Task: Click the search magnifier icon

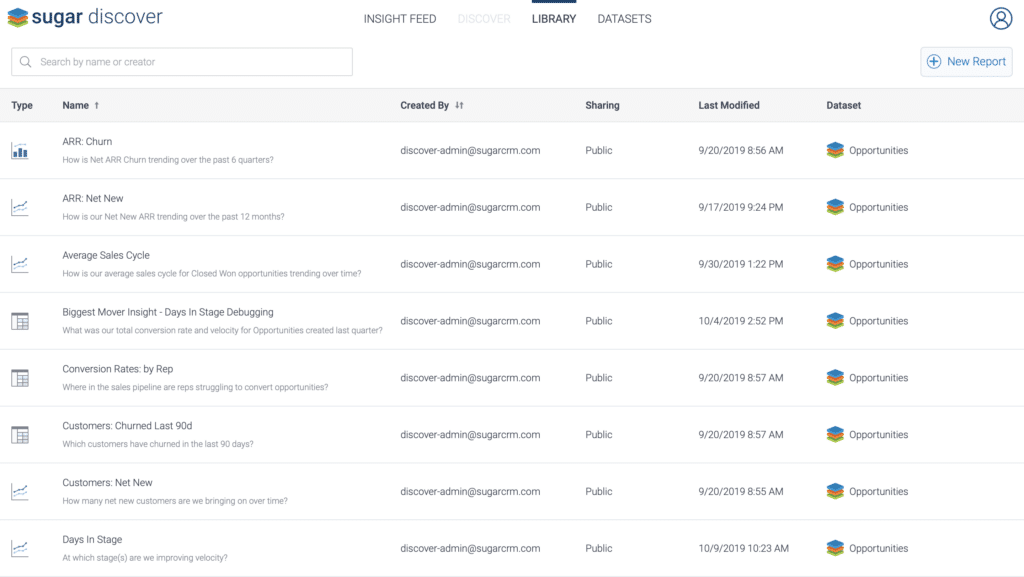Action: click(x=25, y=62)
